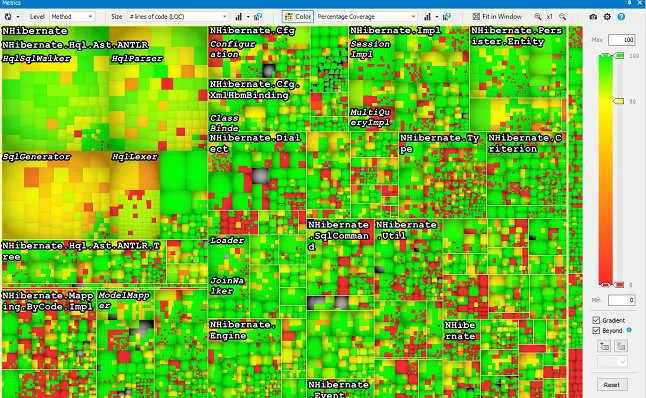Open the Percentage Coverage color metric dropdown
The image size is (646, 398).
(366, 16)
